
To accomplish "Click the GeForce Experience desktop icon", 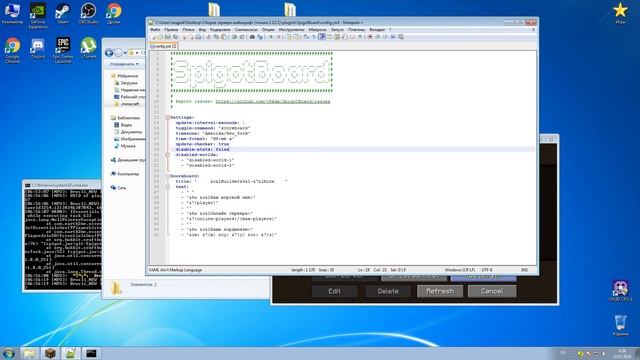I will 38,15.
